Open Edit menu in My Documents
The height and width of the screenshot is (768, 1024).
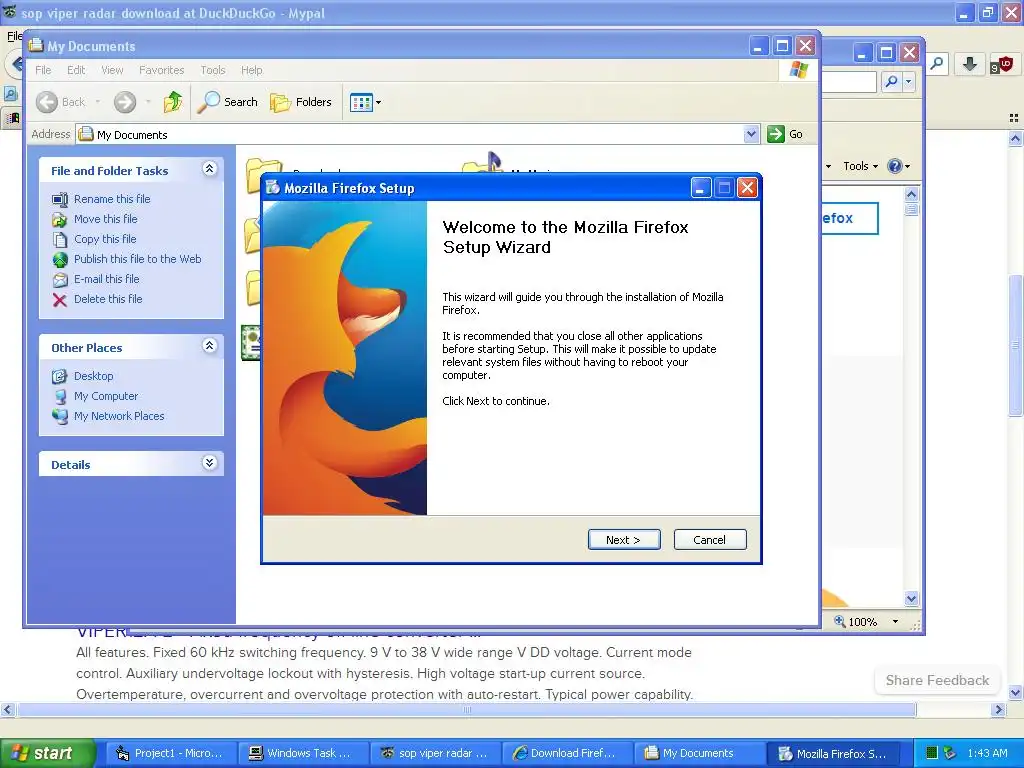pyautogui.click(x=76, y=70)
